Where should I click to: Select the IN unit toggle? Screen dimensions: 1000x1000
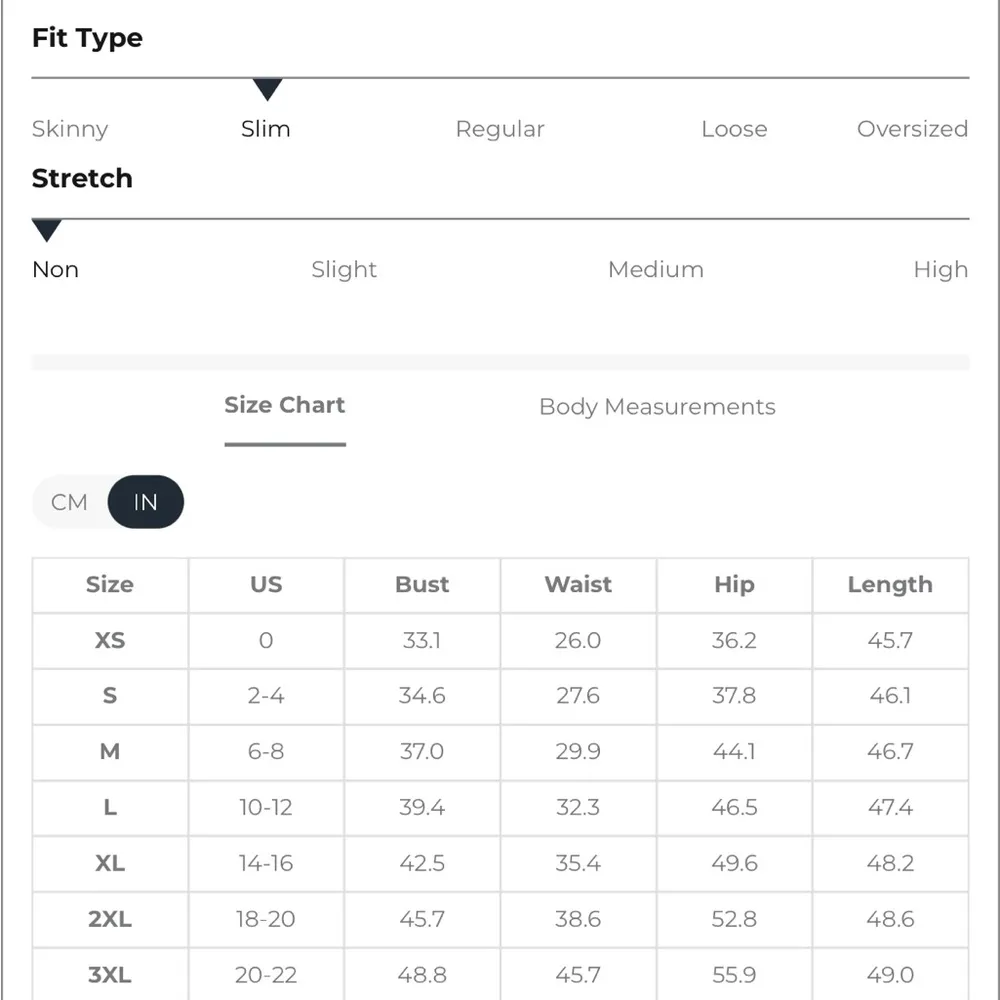point(146,502)
